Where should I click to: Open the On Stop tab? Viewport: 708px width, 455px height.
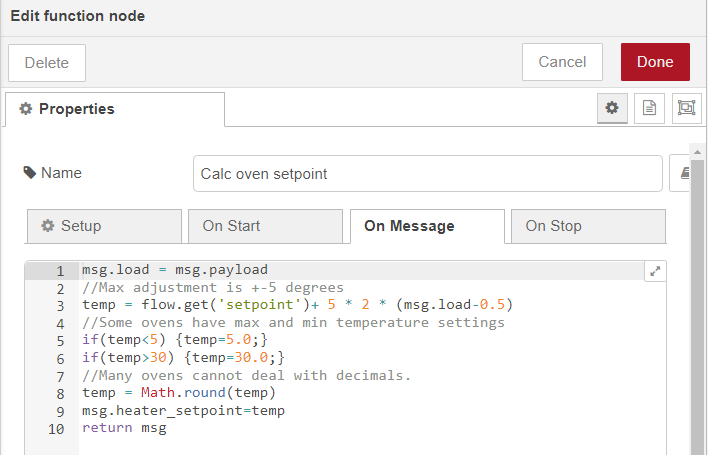[587, 226]
